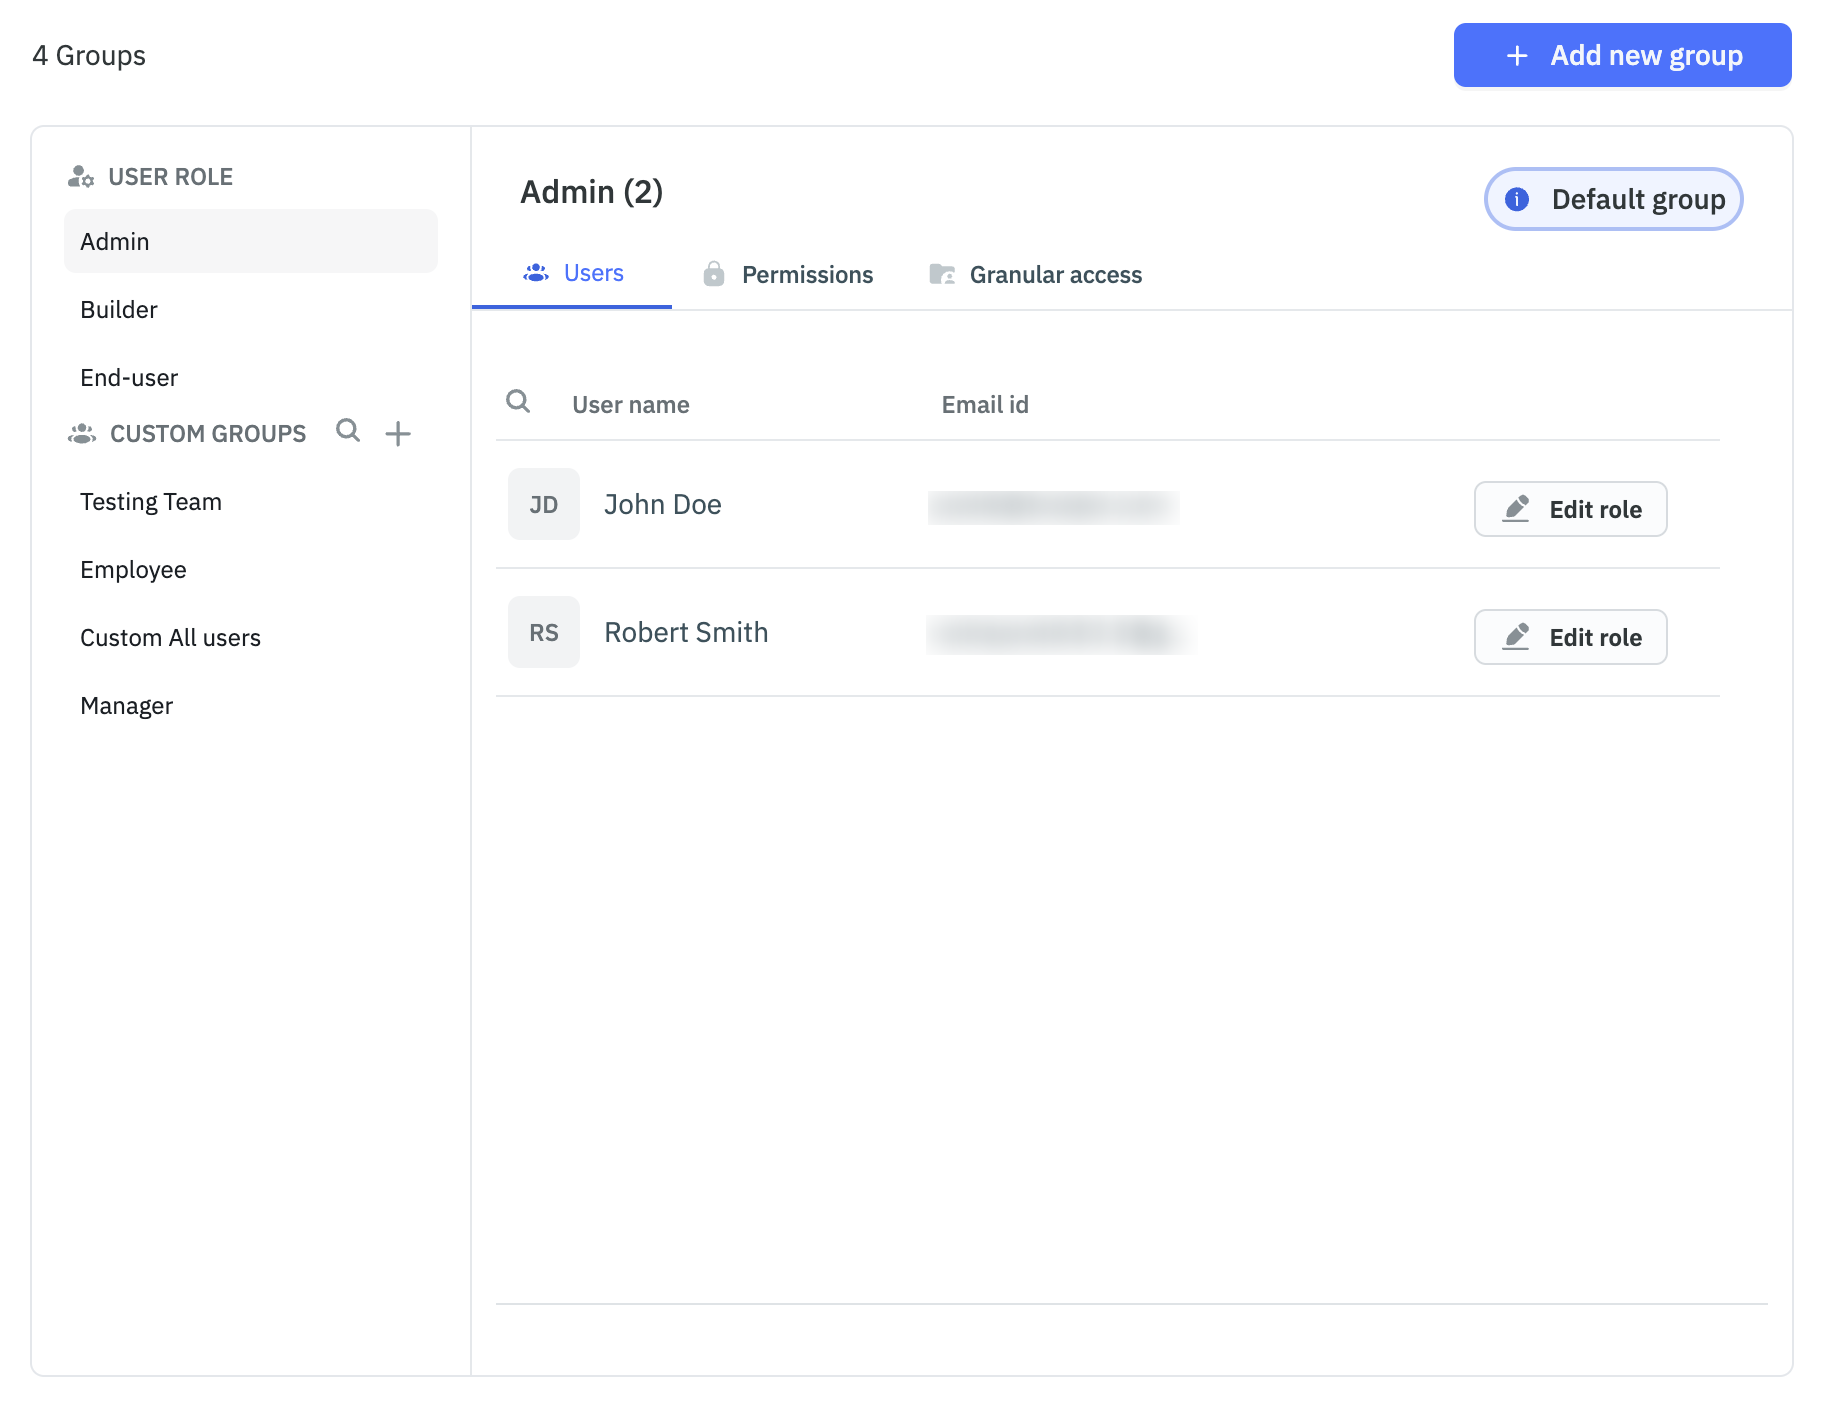The width and height of the screenshot is (1825, 1406).
Task: Select the Manager custom group
Action: 126,705
